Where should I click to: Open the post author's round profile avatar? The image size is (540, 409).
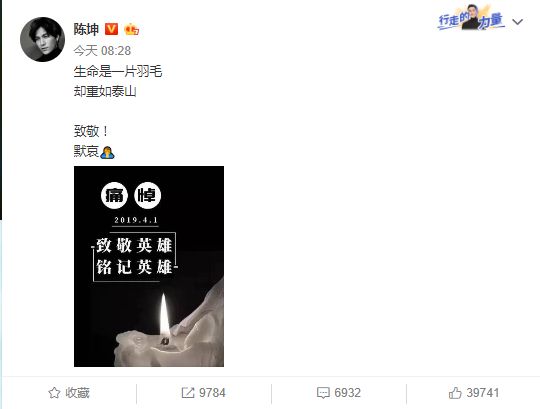(x=42, y=39)
